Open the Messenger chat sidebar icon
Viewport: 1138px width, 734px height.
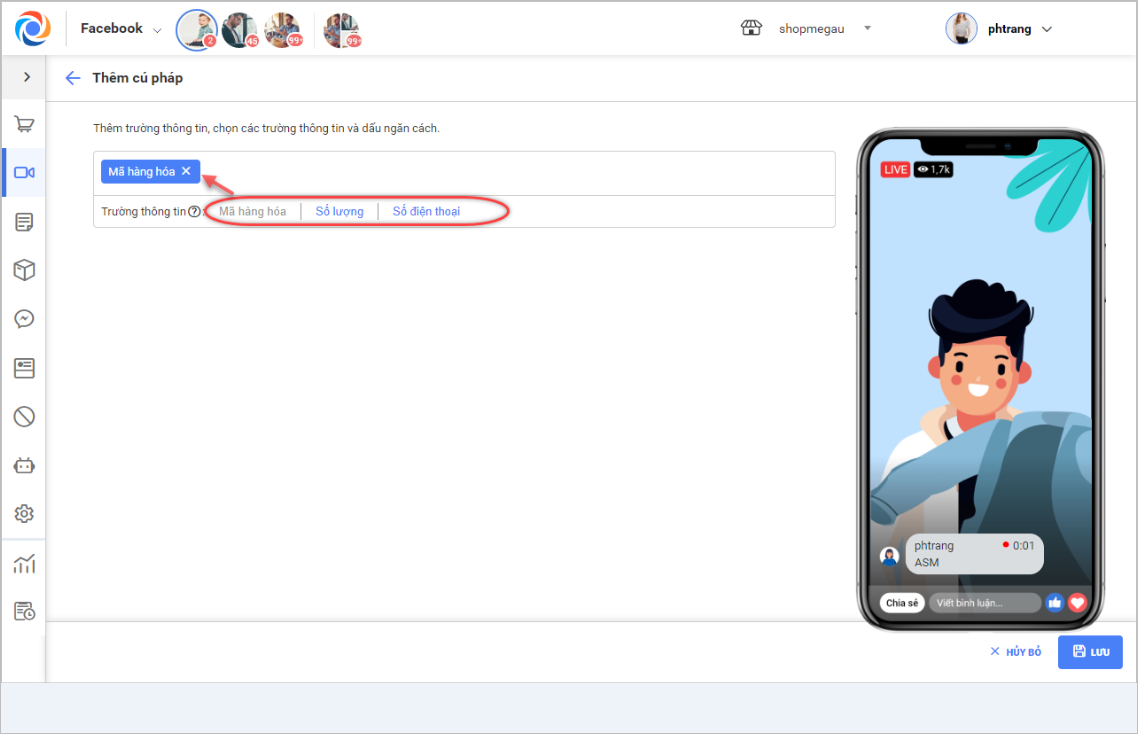pos(24,319)
